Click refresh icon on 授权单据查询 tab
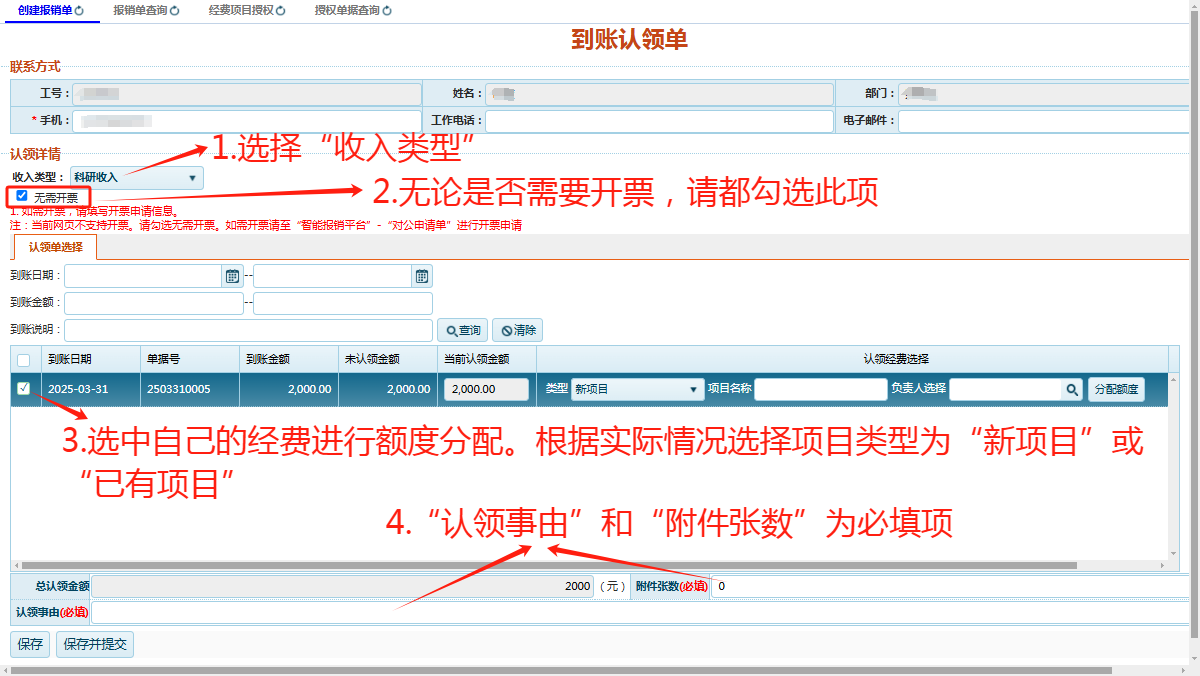This screenshot has width=1200, height=676. [386, 11]
